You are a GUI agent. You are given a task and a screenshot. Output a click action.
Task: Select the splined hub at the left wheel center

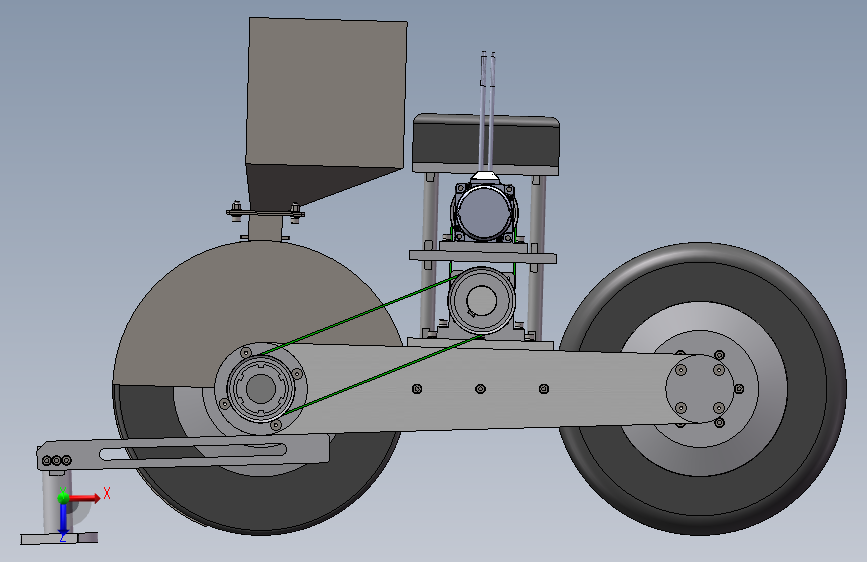point(260,388)
